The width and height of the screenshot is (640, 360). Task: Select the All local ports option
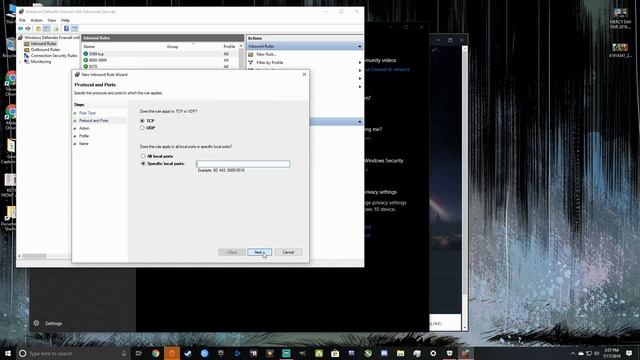pos(143,156)
